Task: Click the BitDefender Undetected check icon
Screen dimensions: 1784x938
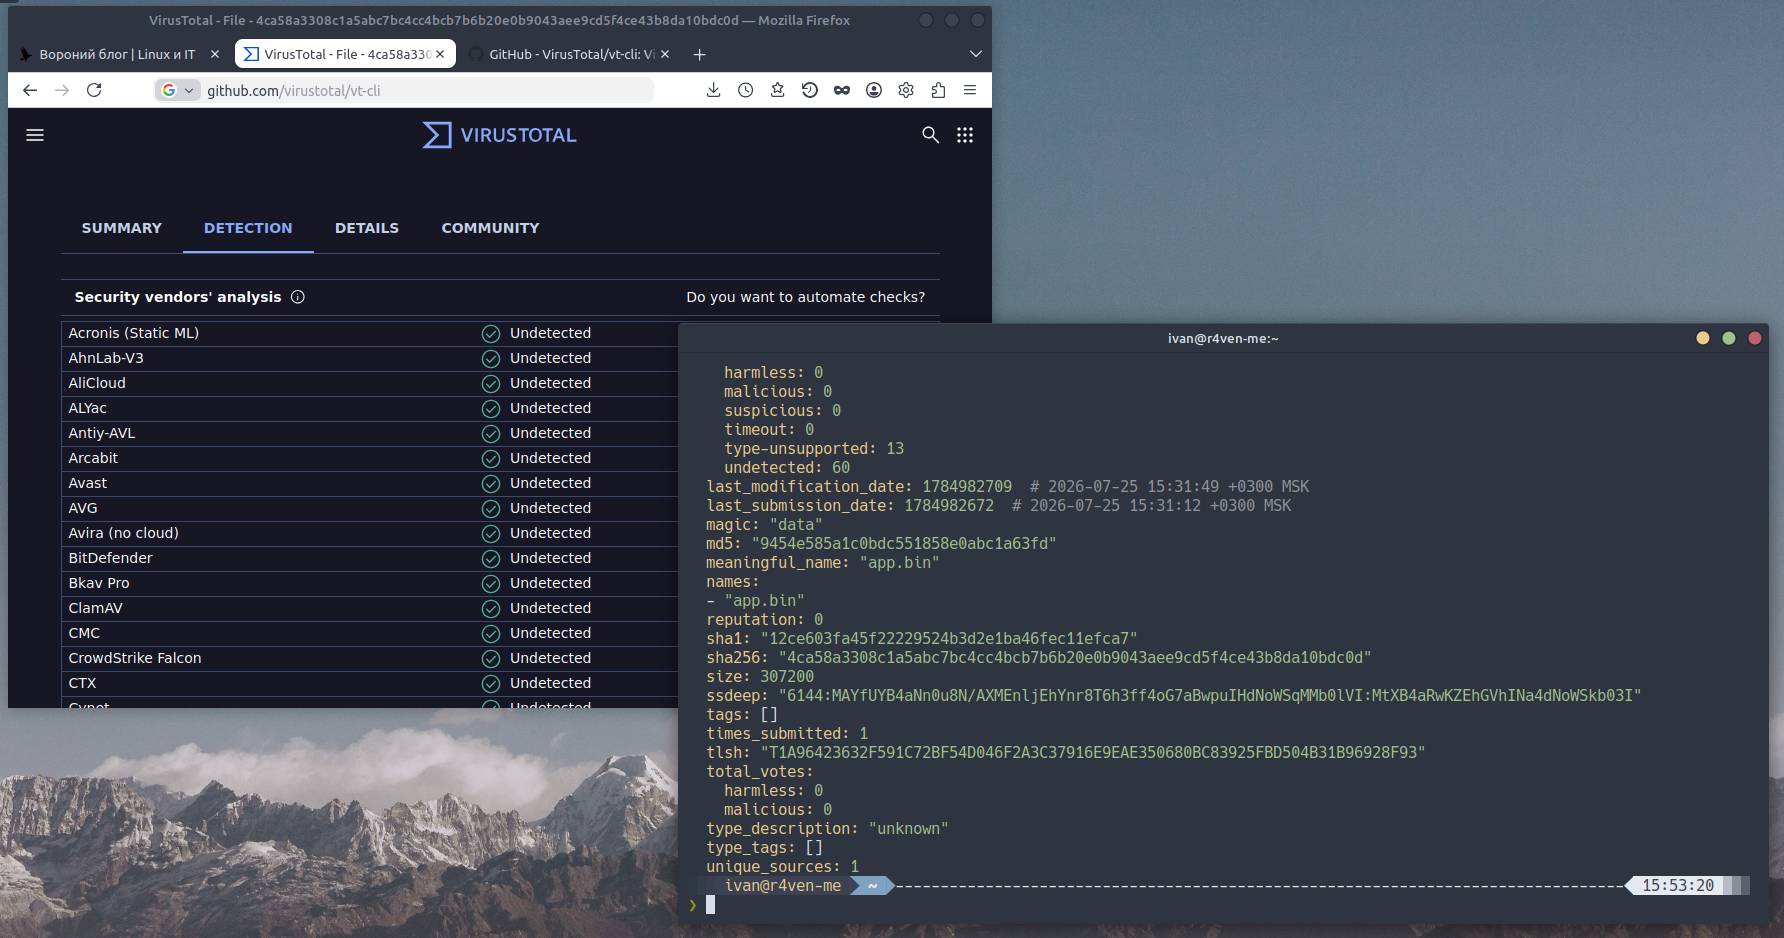Action: 491,558
